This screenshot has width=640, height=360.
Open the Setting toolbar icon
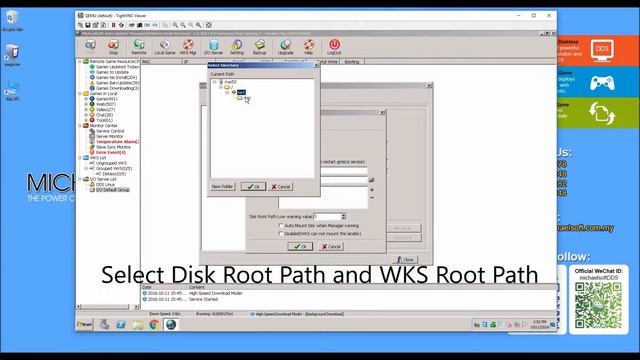click(x=237, y=47)
